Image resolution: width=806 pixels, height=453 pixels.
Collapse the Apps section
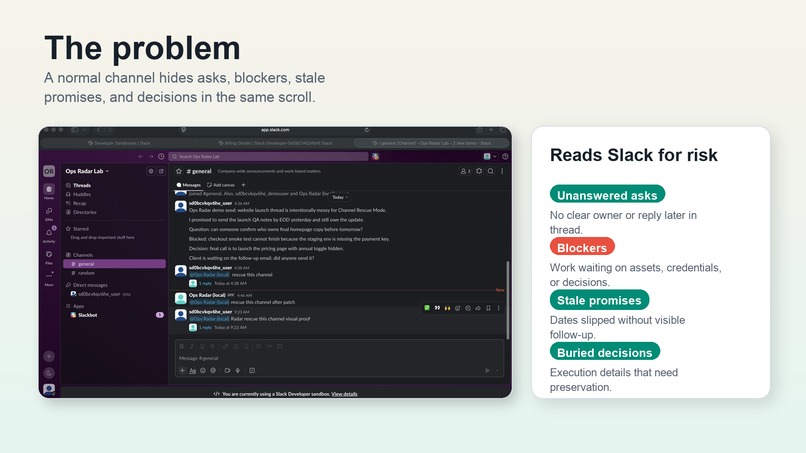click(x=75, y=306)
